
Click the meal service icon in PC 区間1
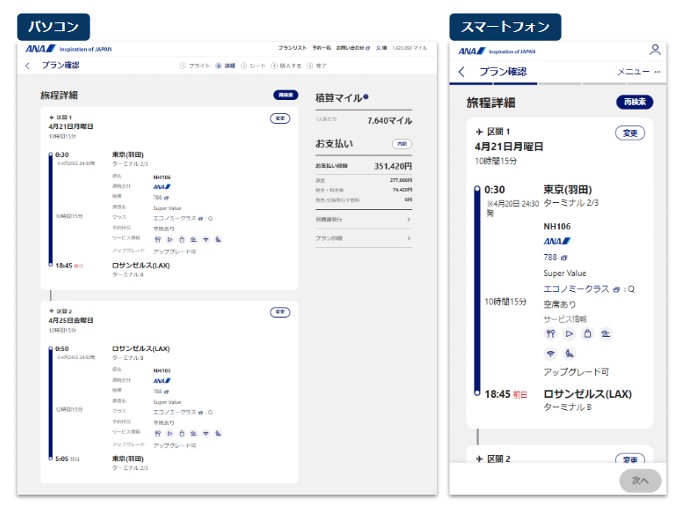pyautogui.click(x=158, y=240)
